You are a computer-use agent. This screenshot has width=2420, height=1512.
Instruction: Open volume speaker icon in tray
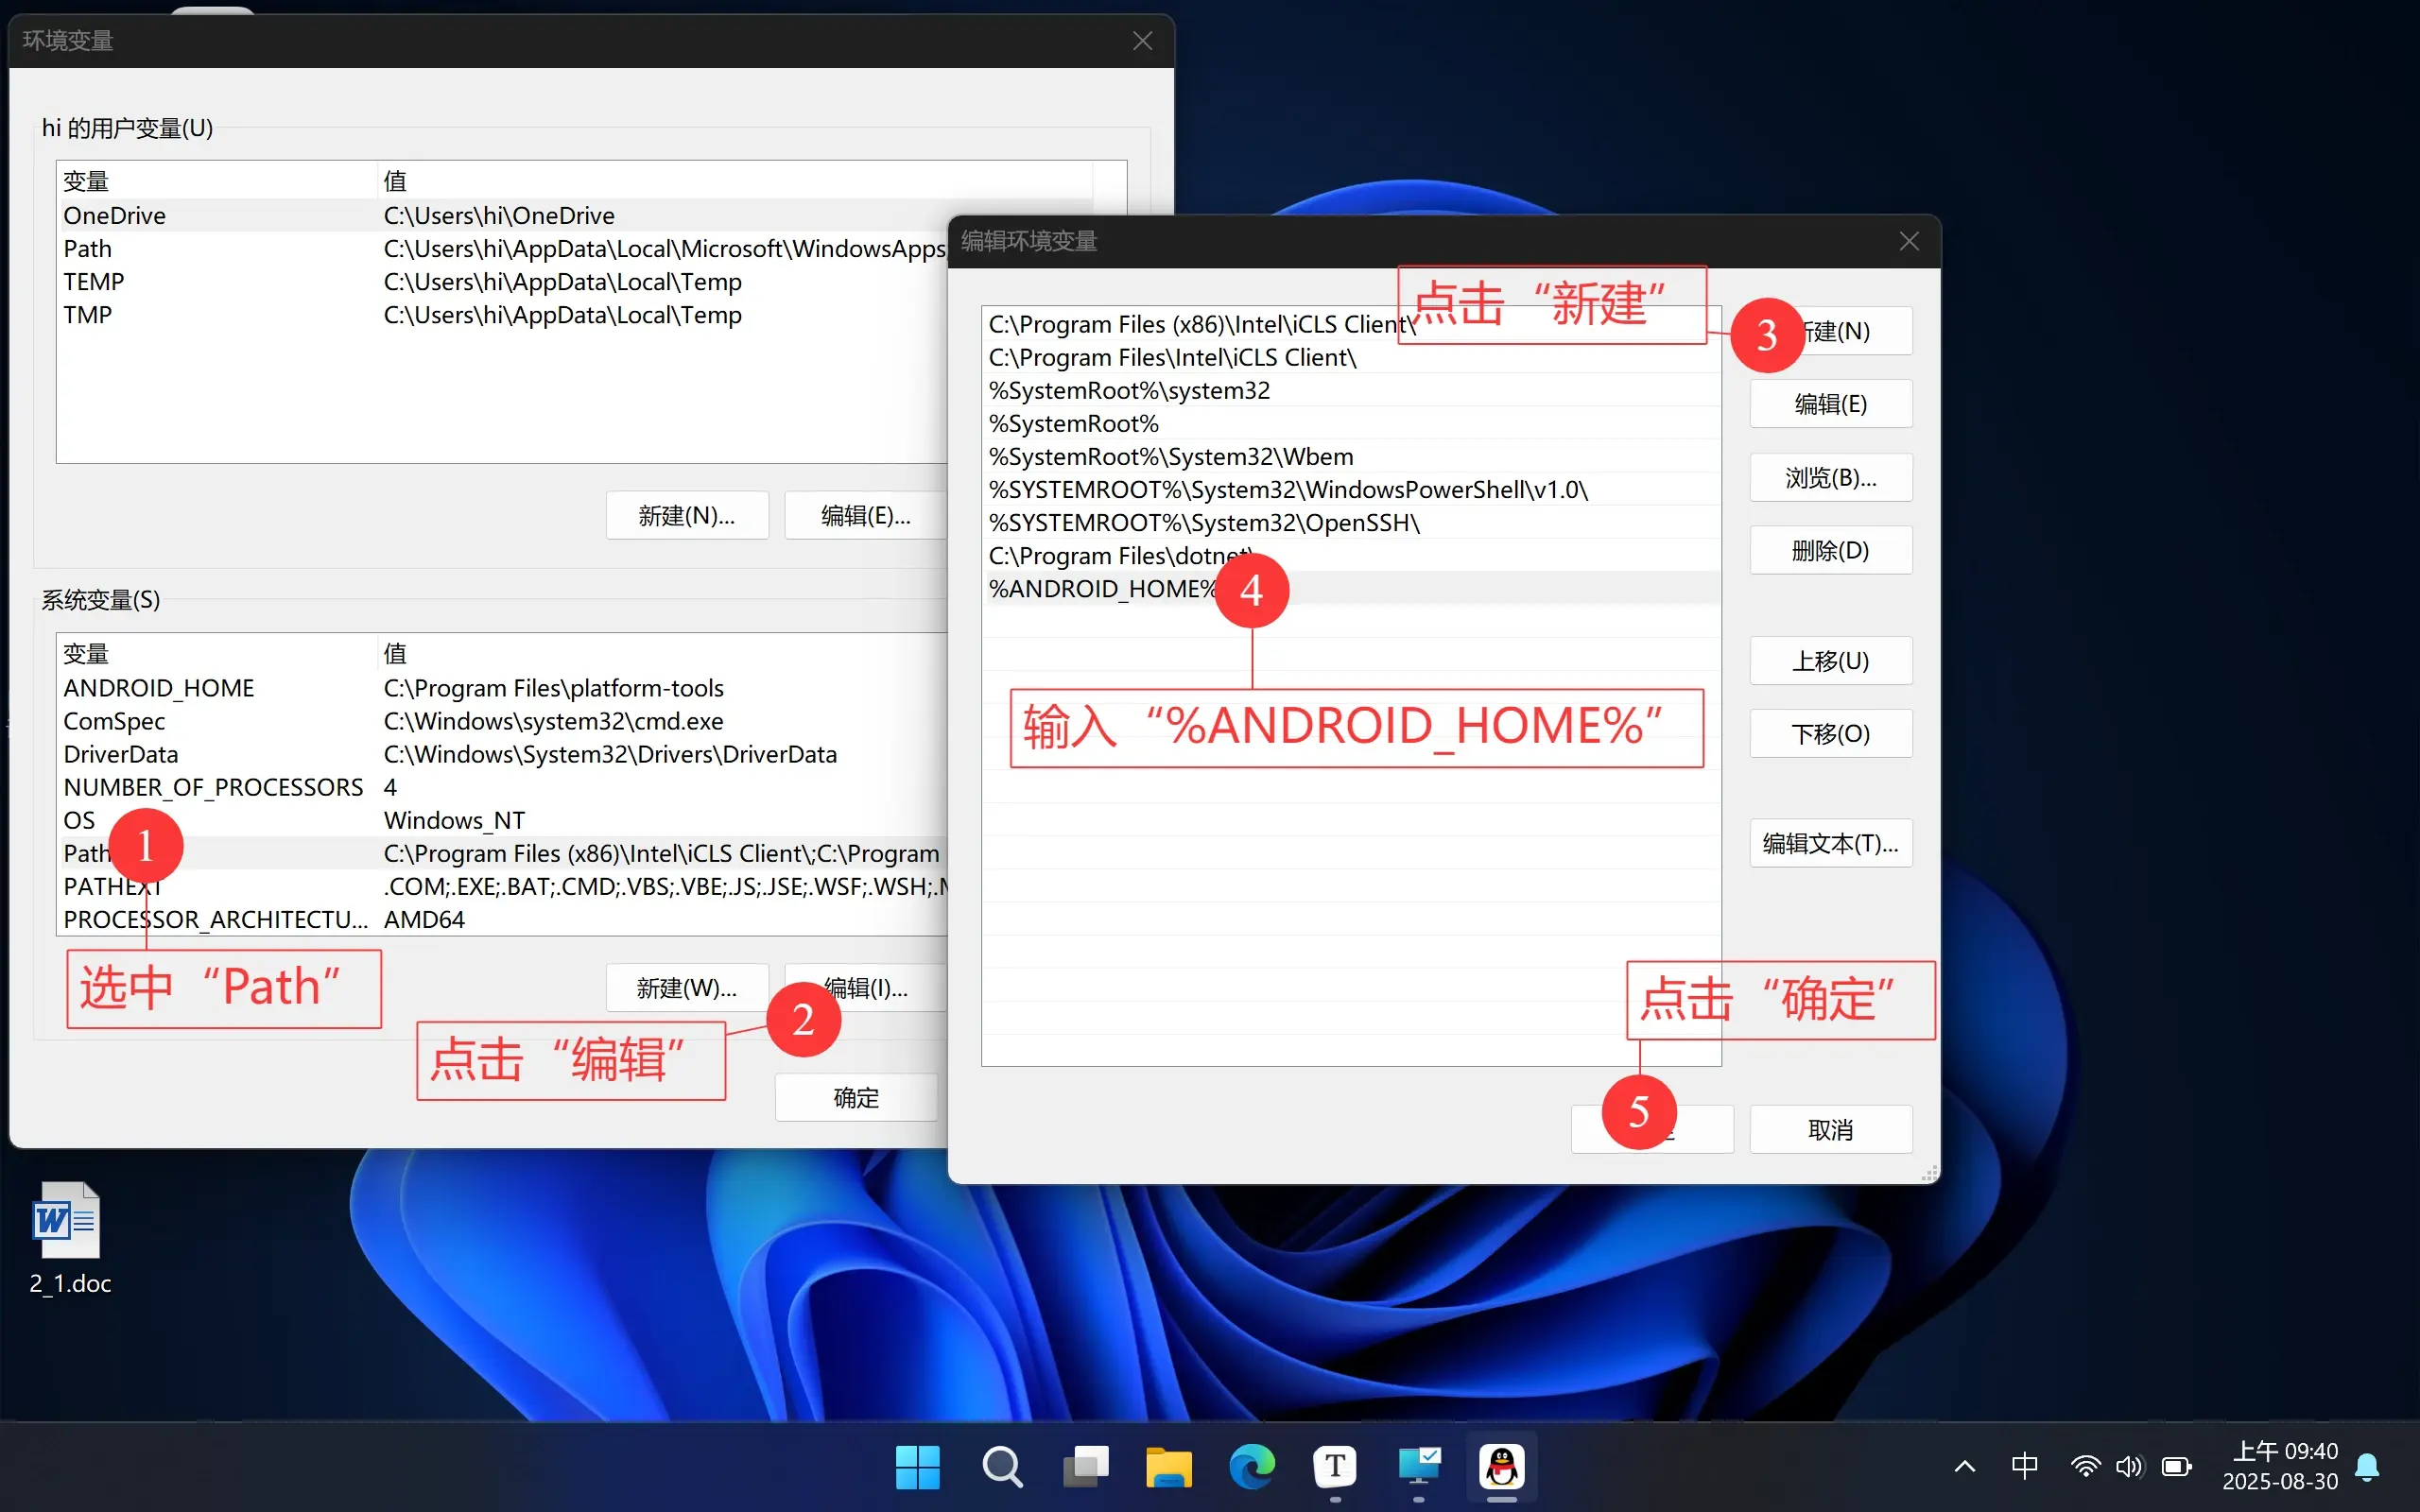[2129, 1466]
